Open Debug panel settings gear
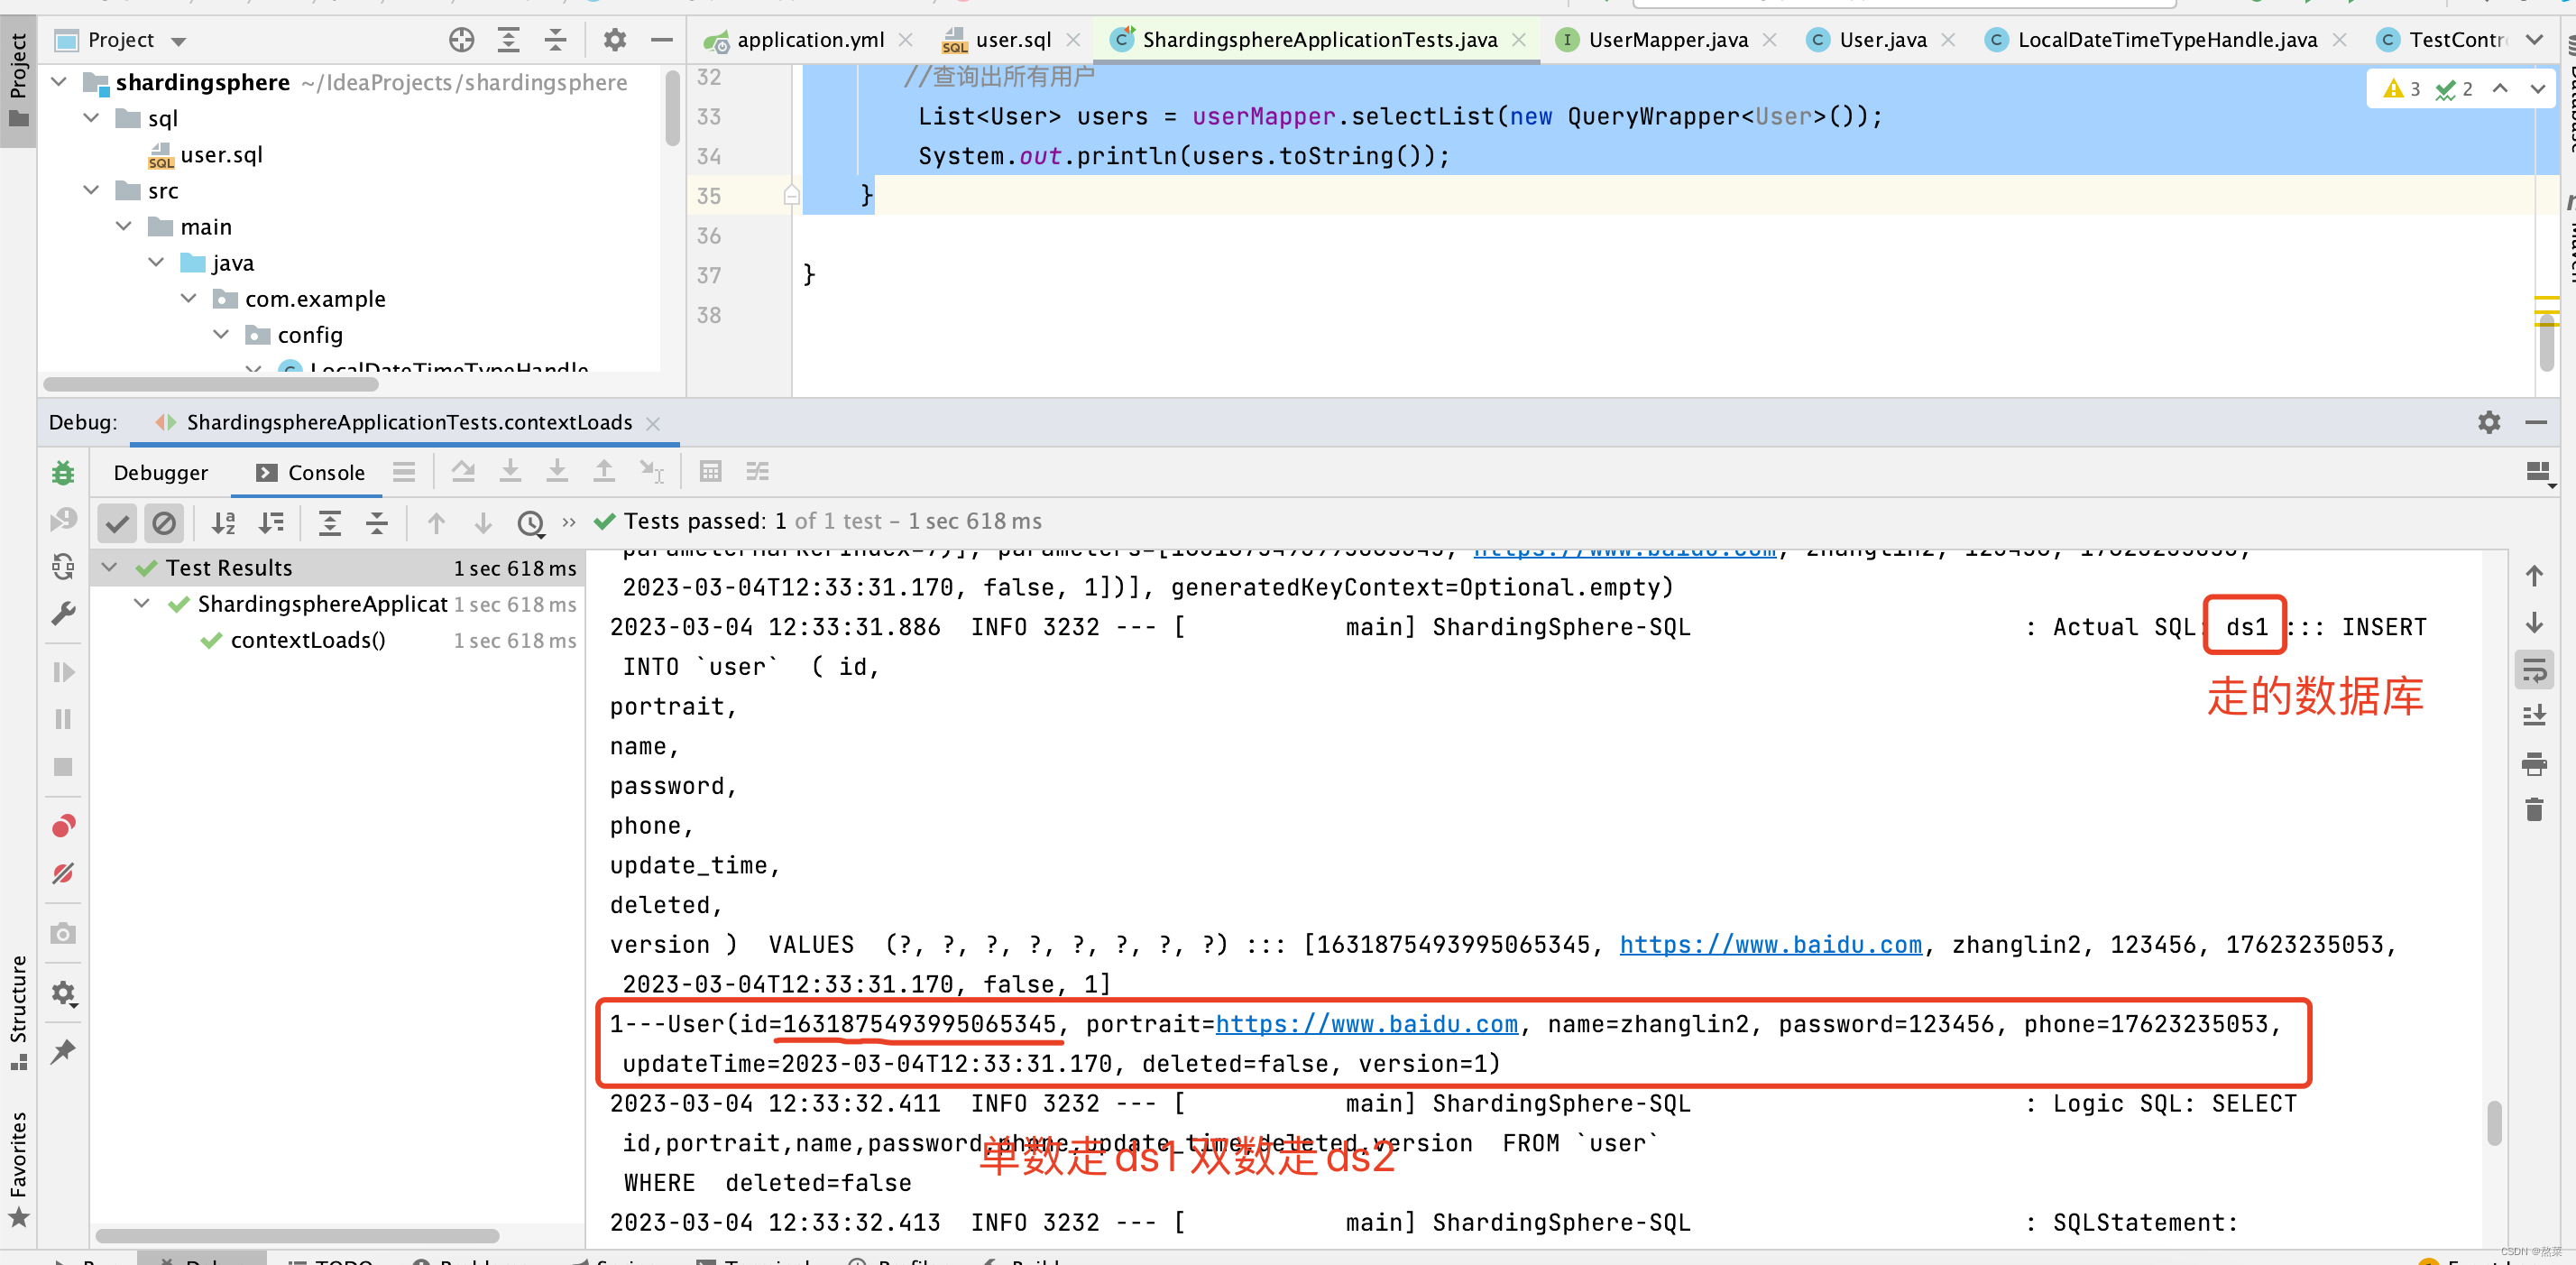 click(x=2489, y=422)
